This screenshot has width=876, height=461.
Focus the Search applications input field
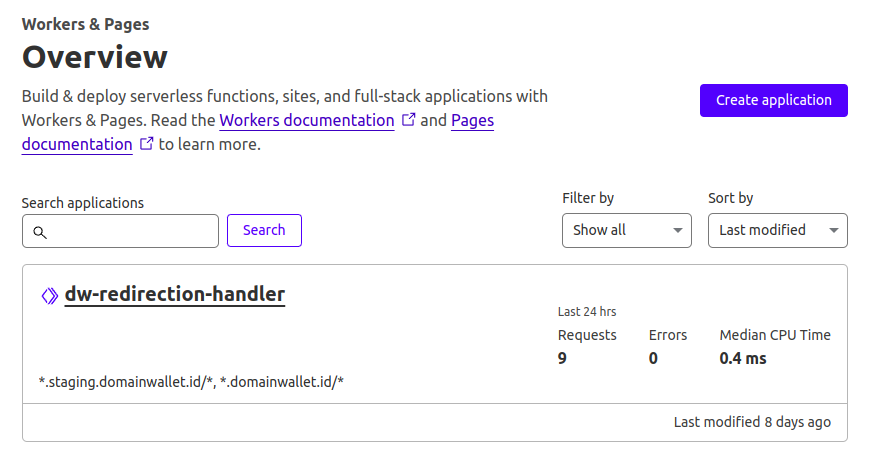point(120,231)
